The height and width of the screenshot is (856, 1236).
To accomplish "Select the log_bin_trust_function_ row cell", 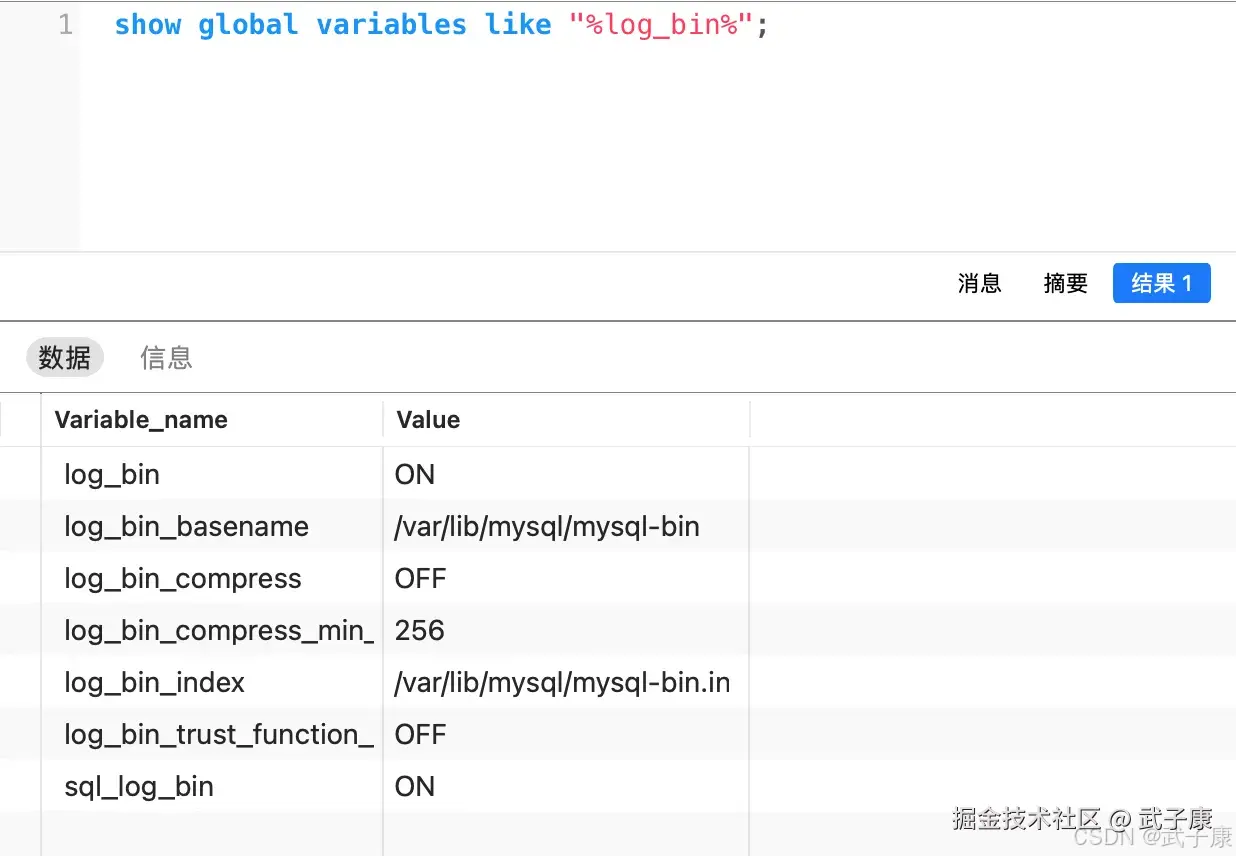I will (x=218, y=734).
